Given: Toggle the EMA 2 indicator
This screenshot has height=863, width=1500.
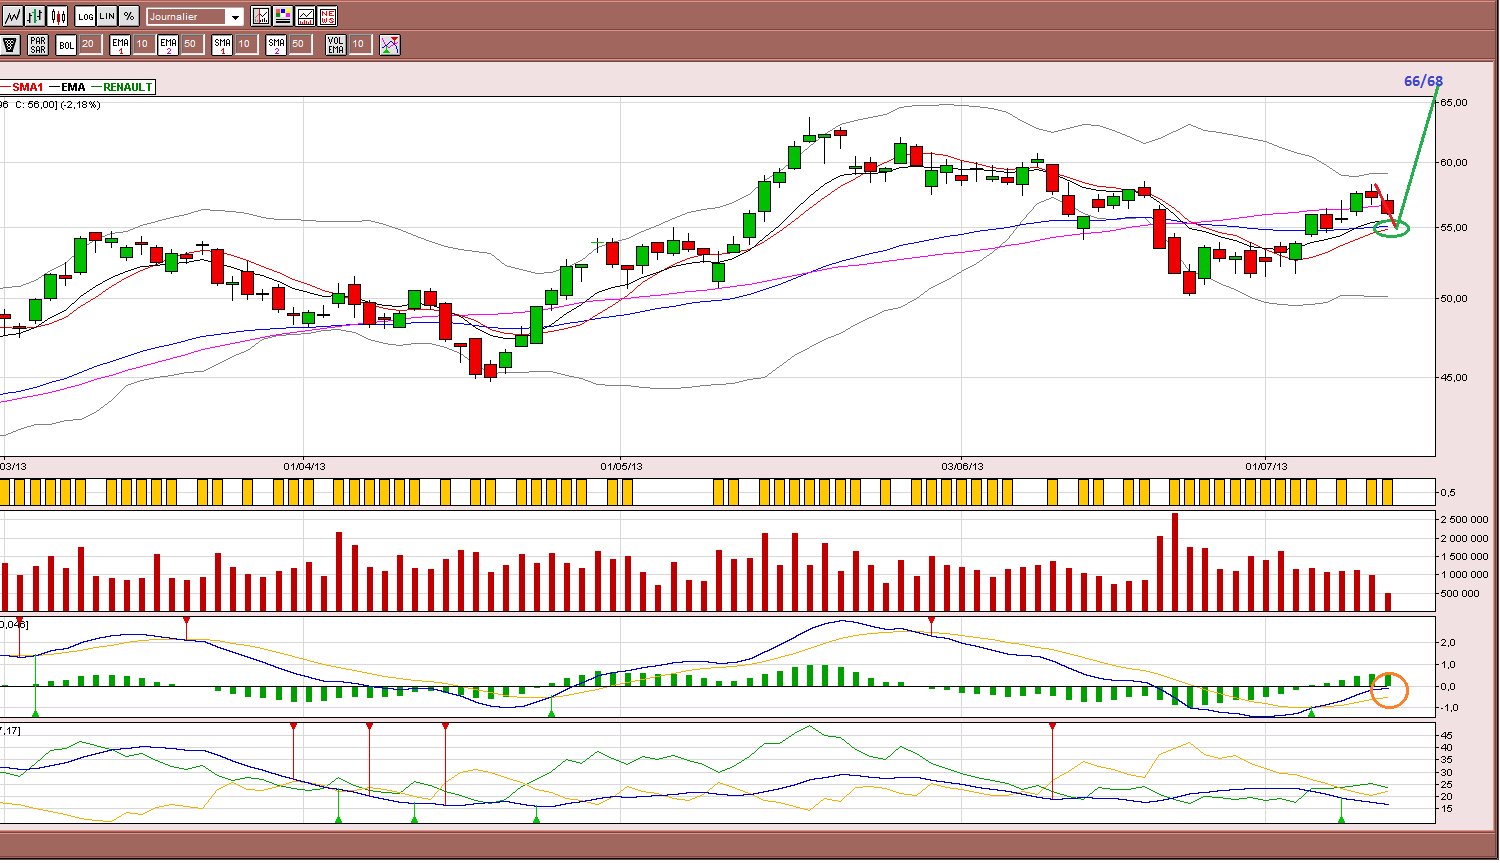Looking at the screenshot, I should coord(168,44).
